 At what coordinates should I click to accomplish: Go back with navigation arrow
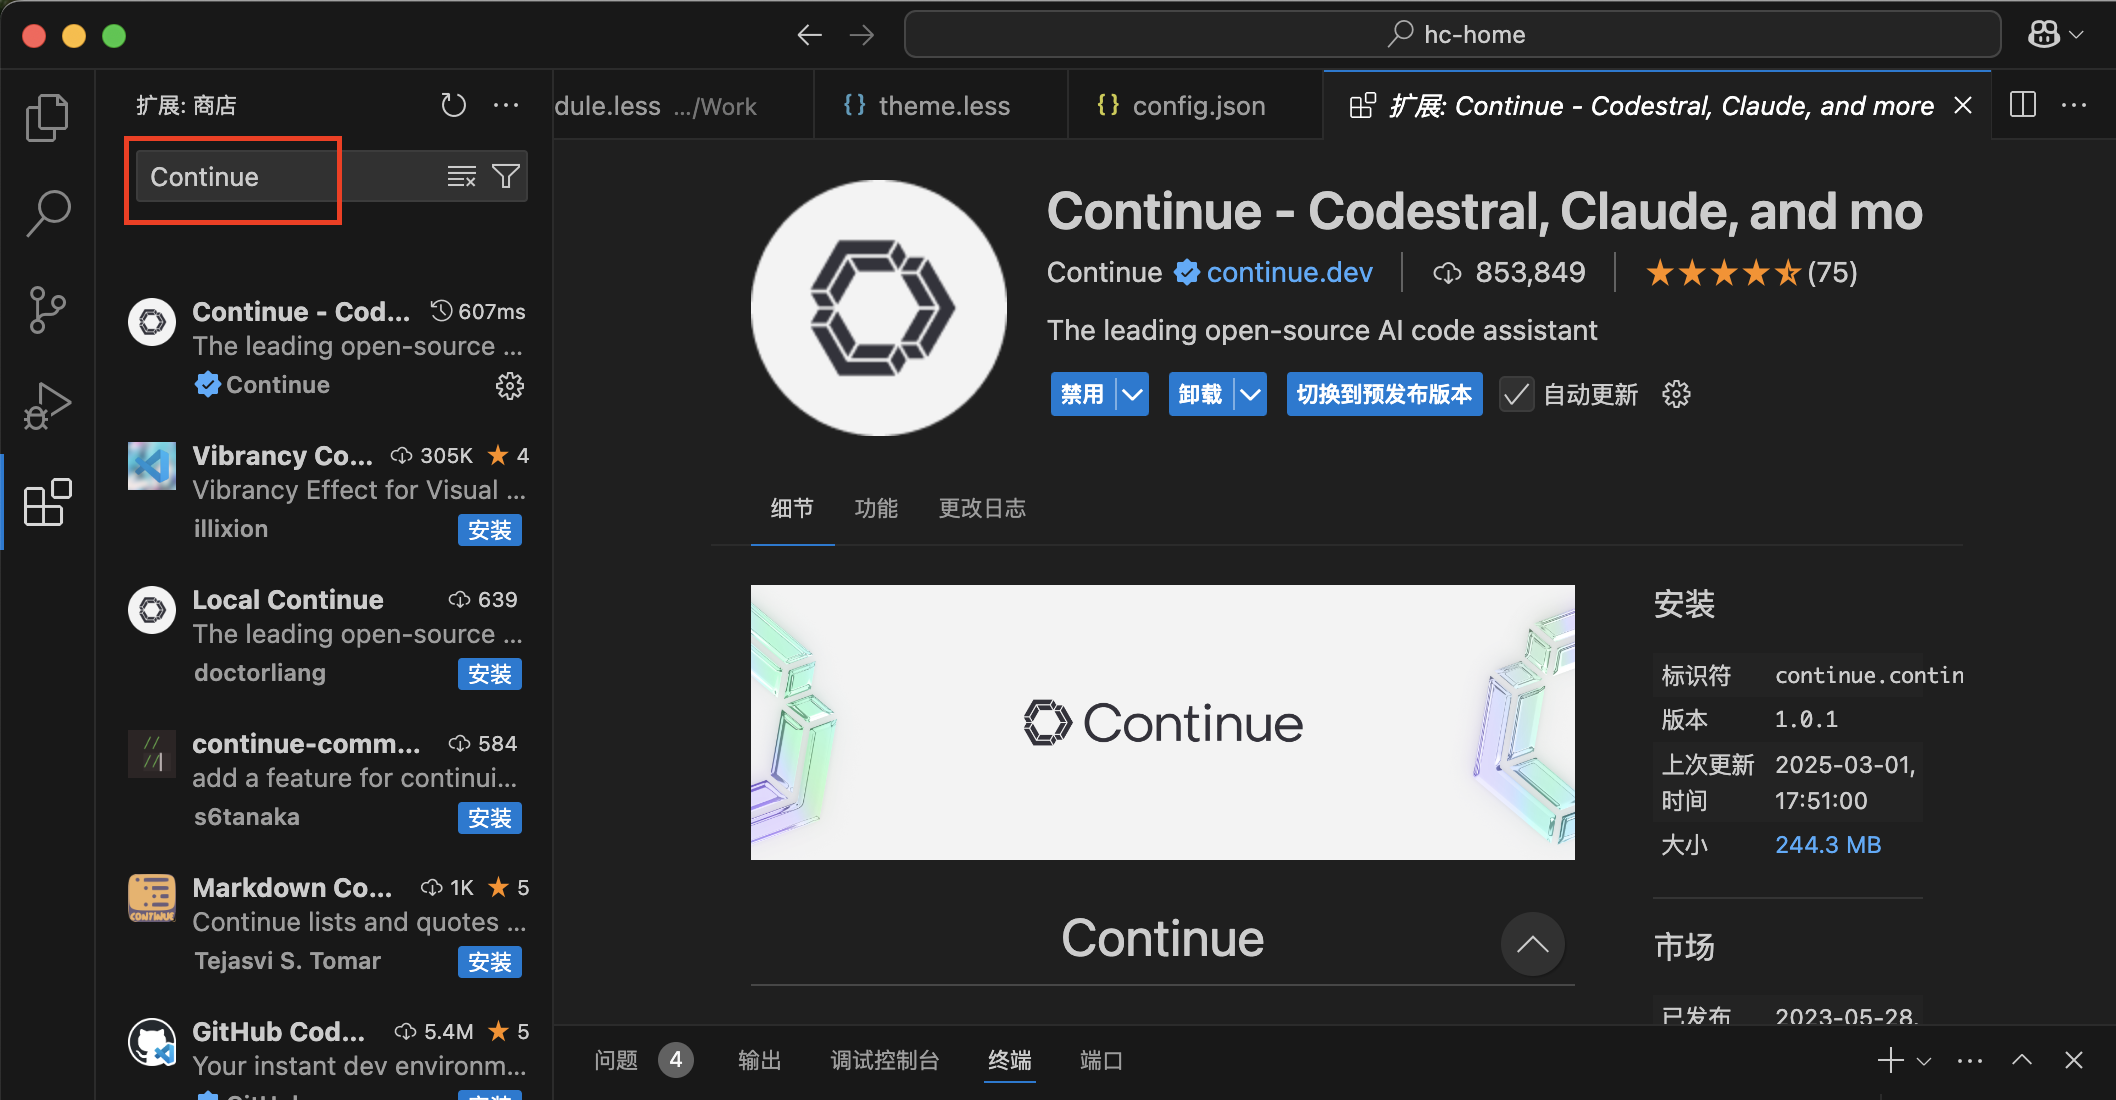(x=809, y=35)
